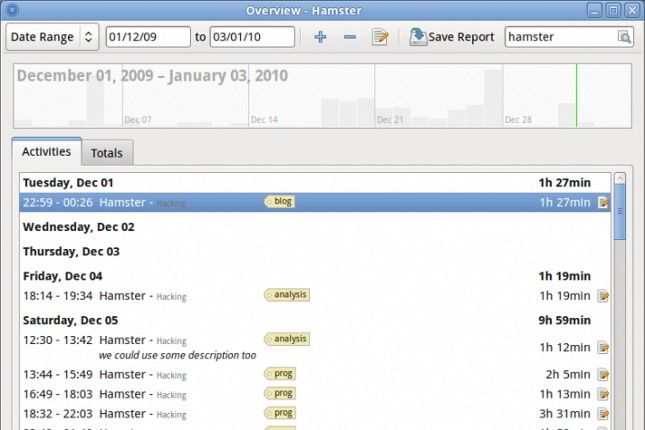
Task: Click the hamster search field
Action: [x=569, y=37]
